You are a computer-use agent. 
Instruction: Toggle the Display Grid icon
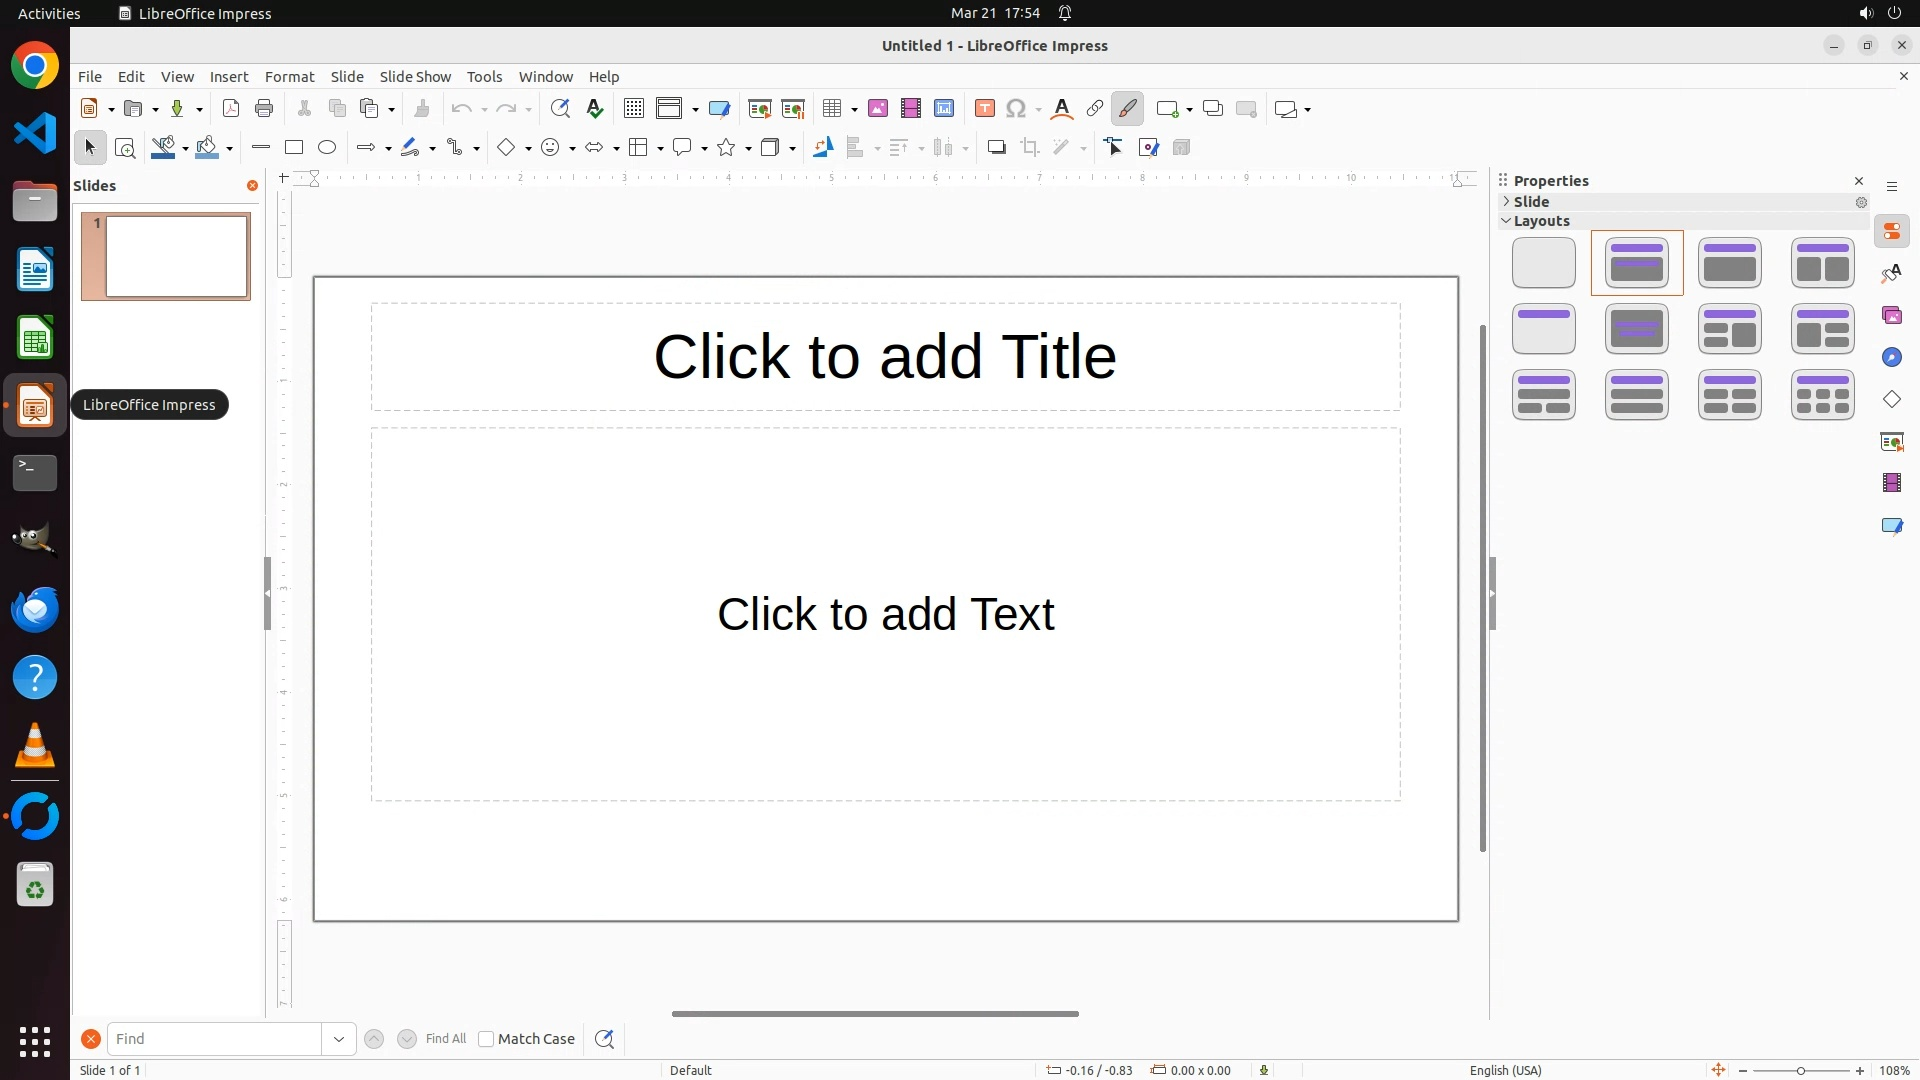(634, 109)
